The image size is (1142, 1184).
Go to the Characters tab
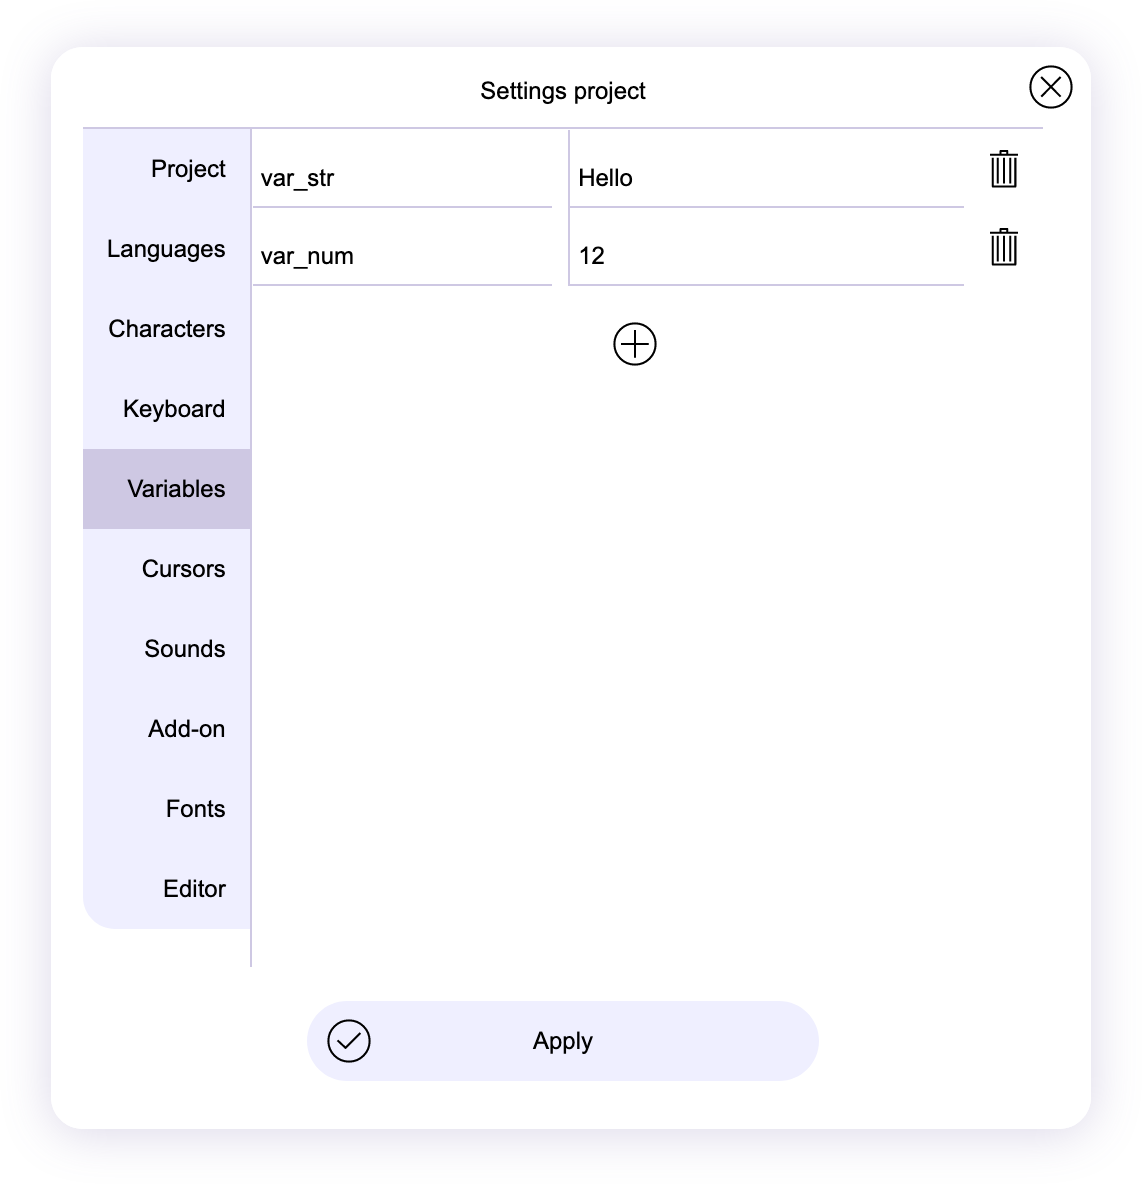(x=167, y=329)
